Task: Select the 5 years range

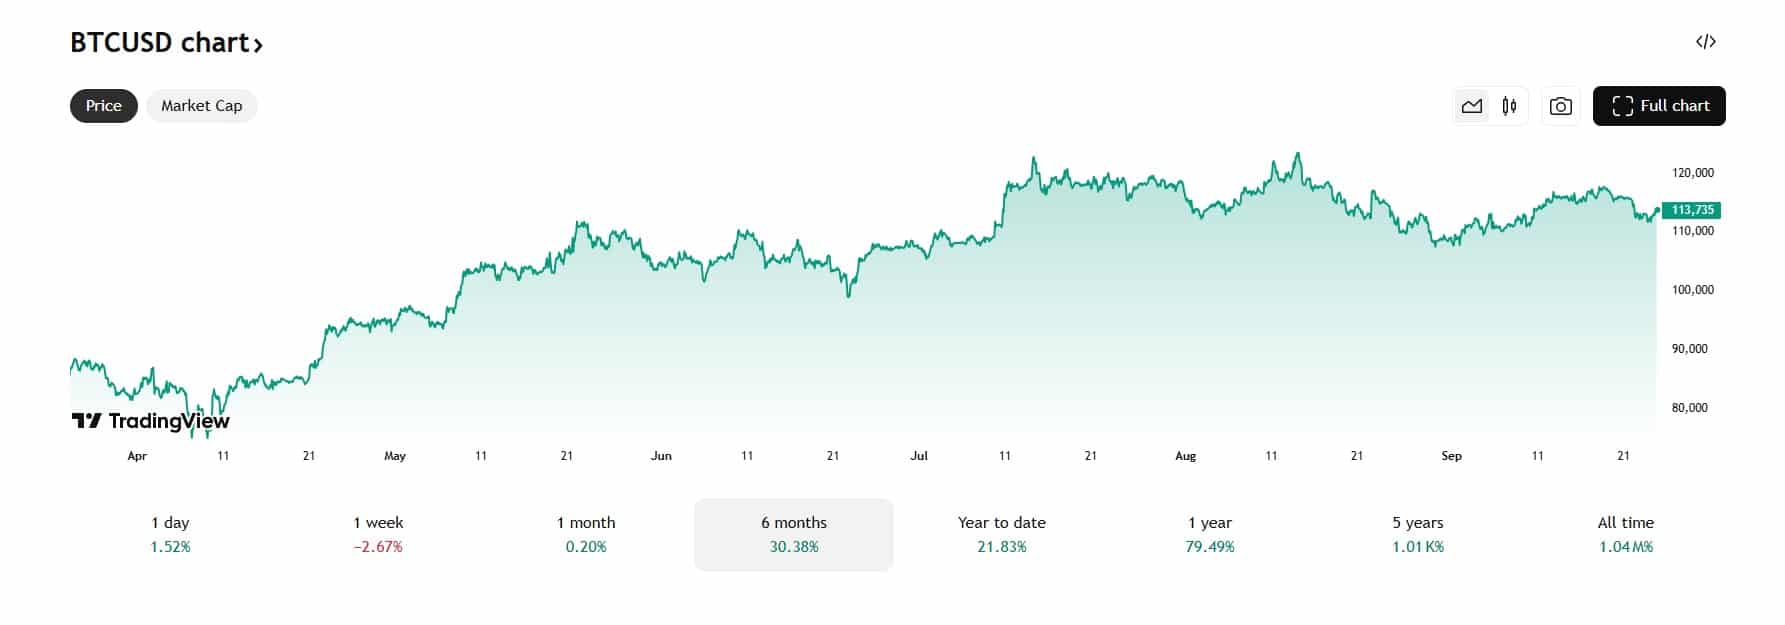Action: tap(1418, 534)
